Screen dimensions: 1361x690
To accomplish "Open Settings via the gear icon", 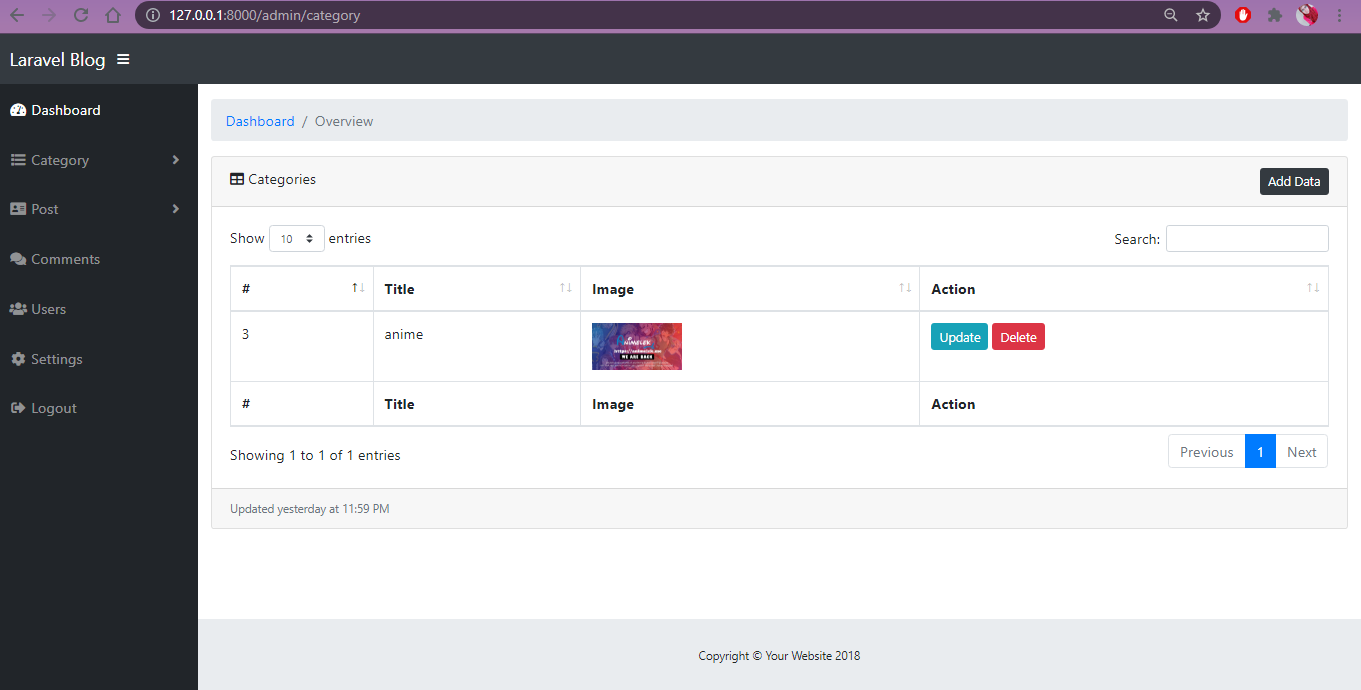I will pos(17,358).
